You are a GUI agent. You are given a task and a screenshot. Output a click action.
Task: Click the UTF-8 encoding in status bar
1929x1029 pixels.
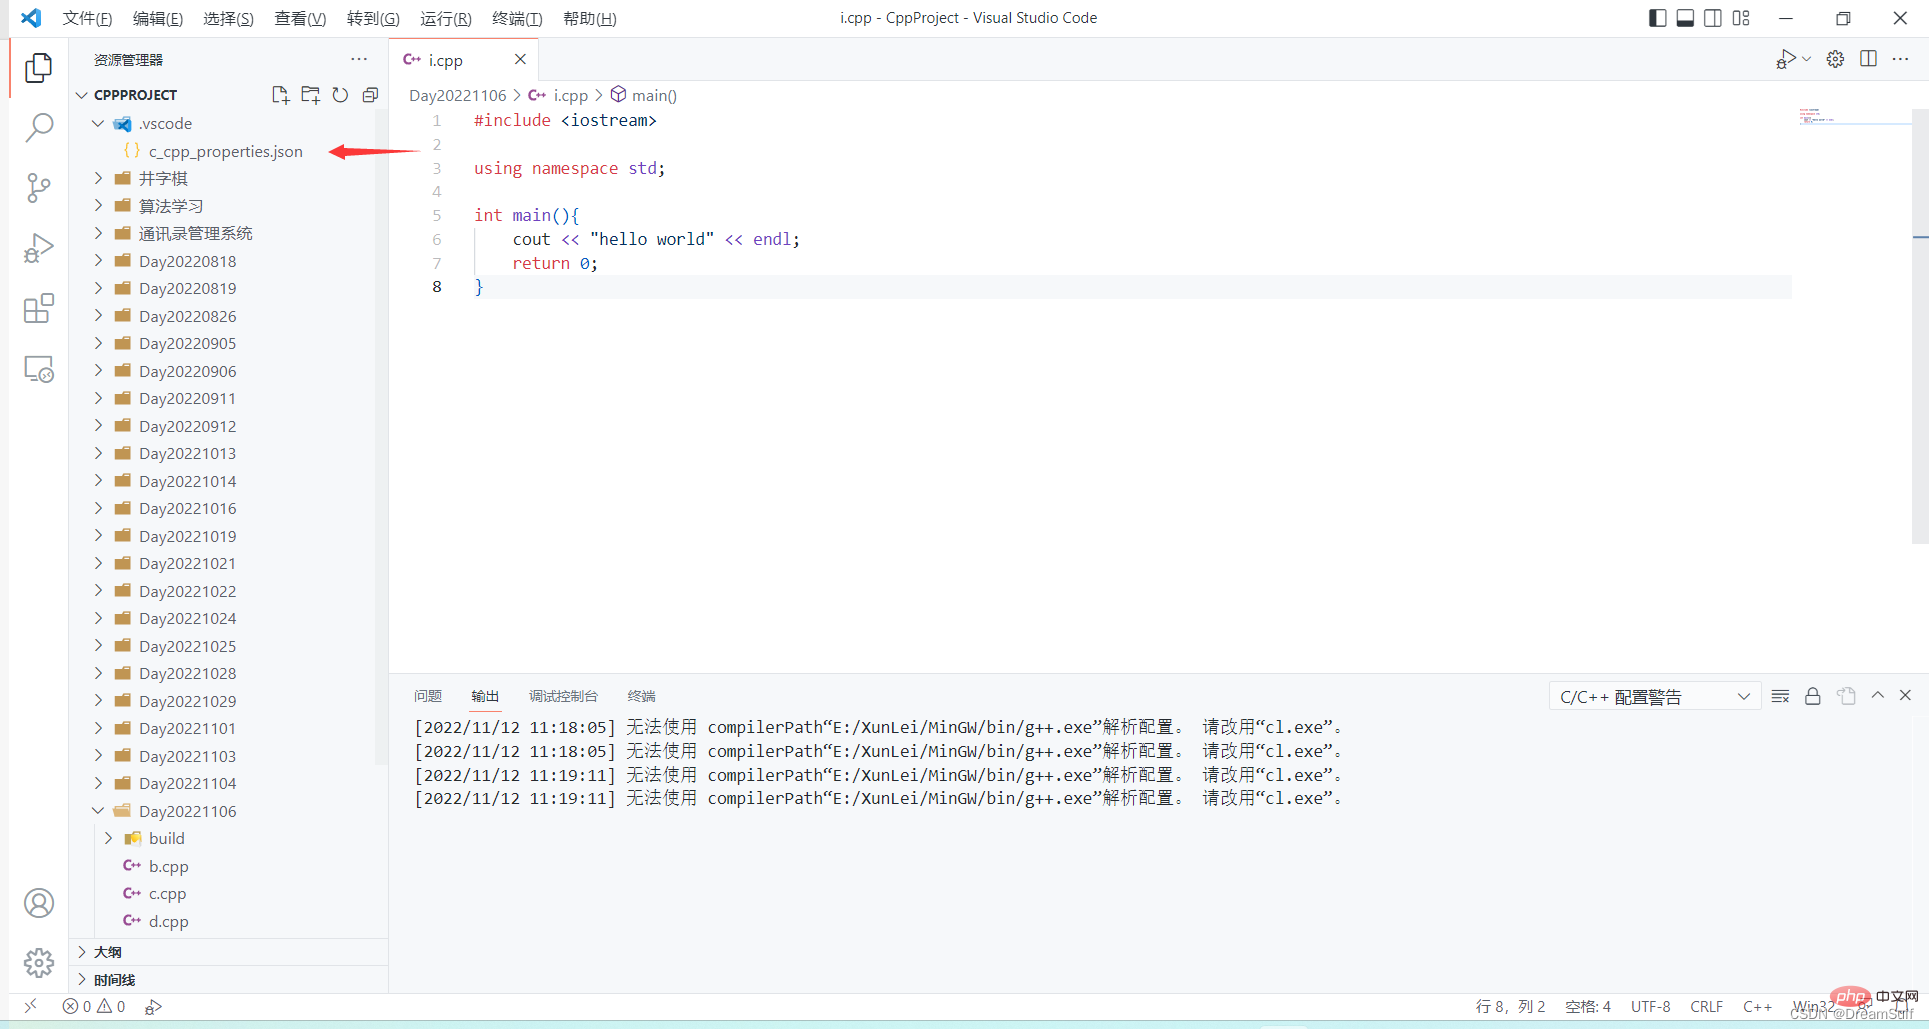pos(1650,1006)
